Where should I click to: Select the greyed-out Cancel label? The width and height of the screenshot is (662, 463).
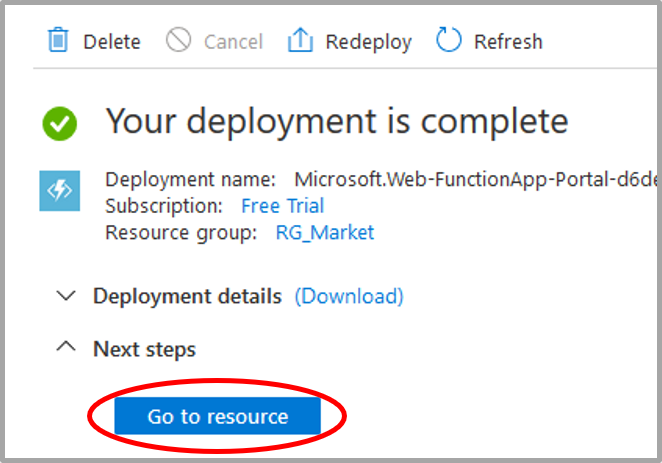click(233, 42)
